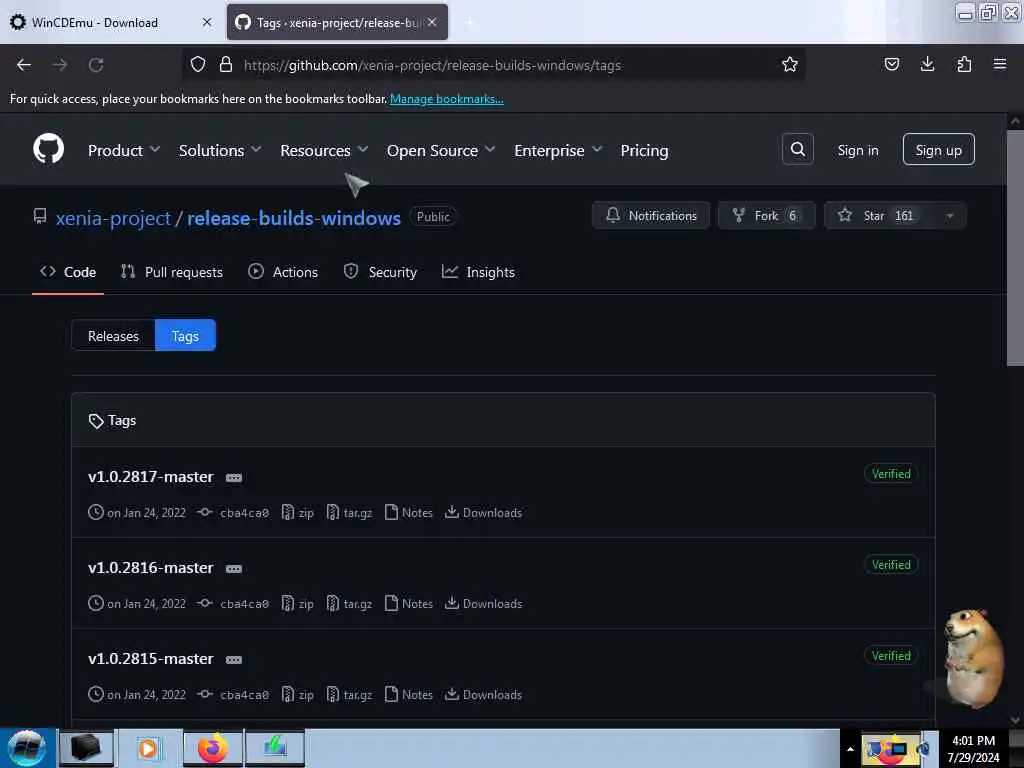Image resolution: width=1024 pixels, height=768 pixels.
Task: Open Notes for v1.0.2816-master
Action: point(409,603)
